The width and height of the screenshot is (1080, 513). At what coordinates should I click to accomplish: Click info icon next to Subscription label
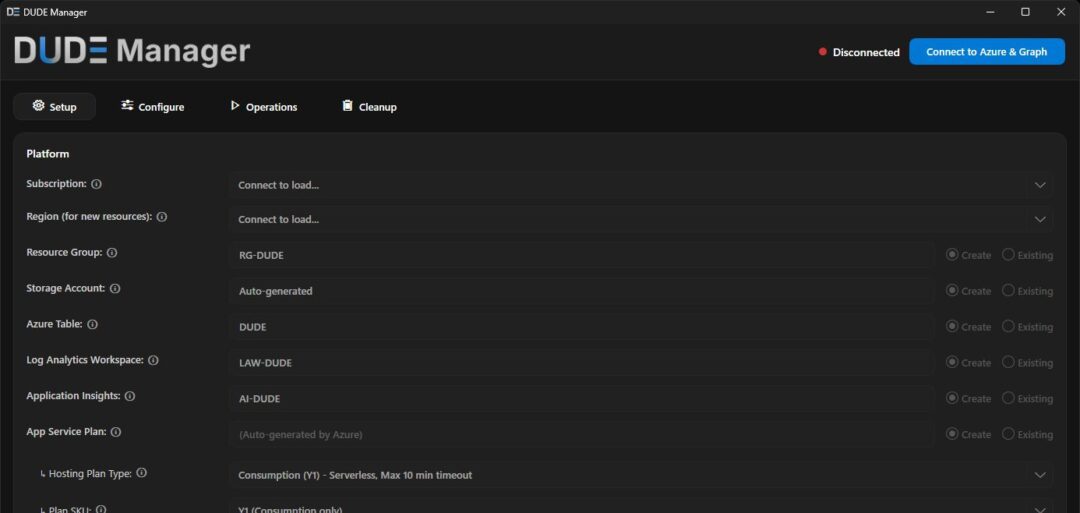click(97, 184)
